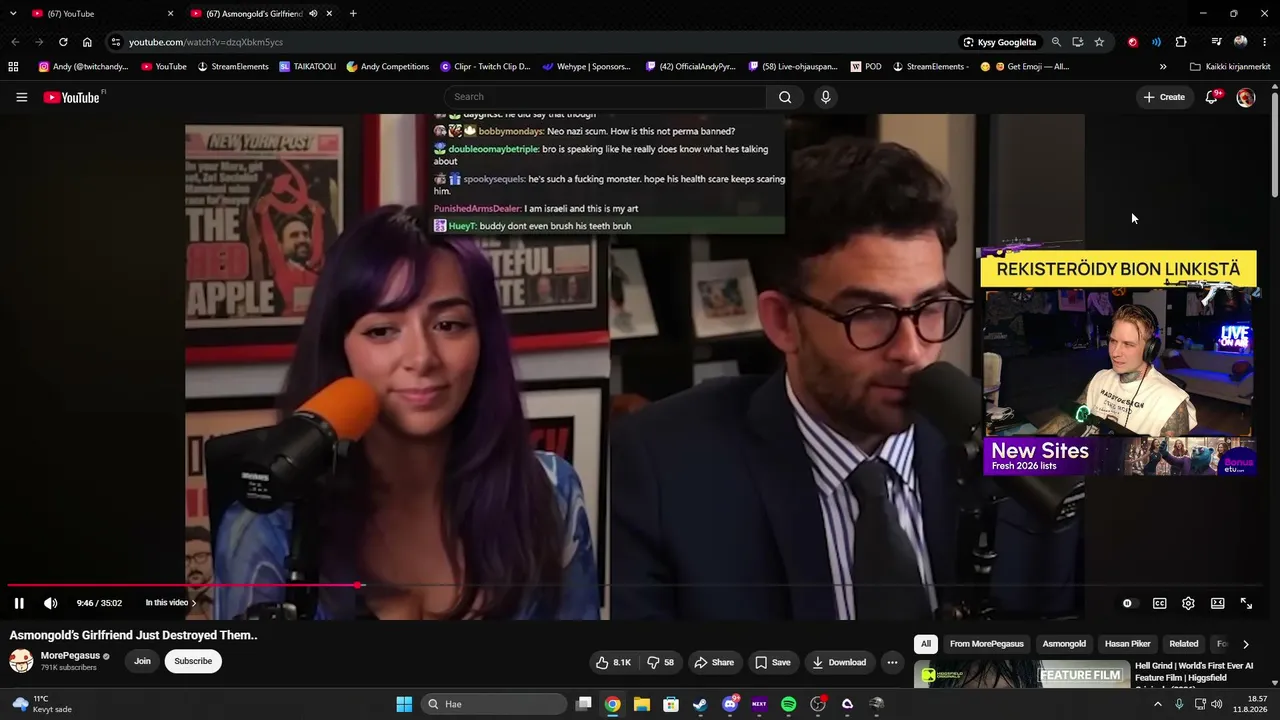The image size is (1280, 720).
Task: Bookmark this page with the star icon
Action: point(1099,42)
